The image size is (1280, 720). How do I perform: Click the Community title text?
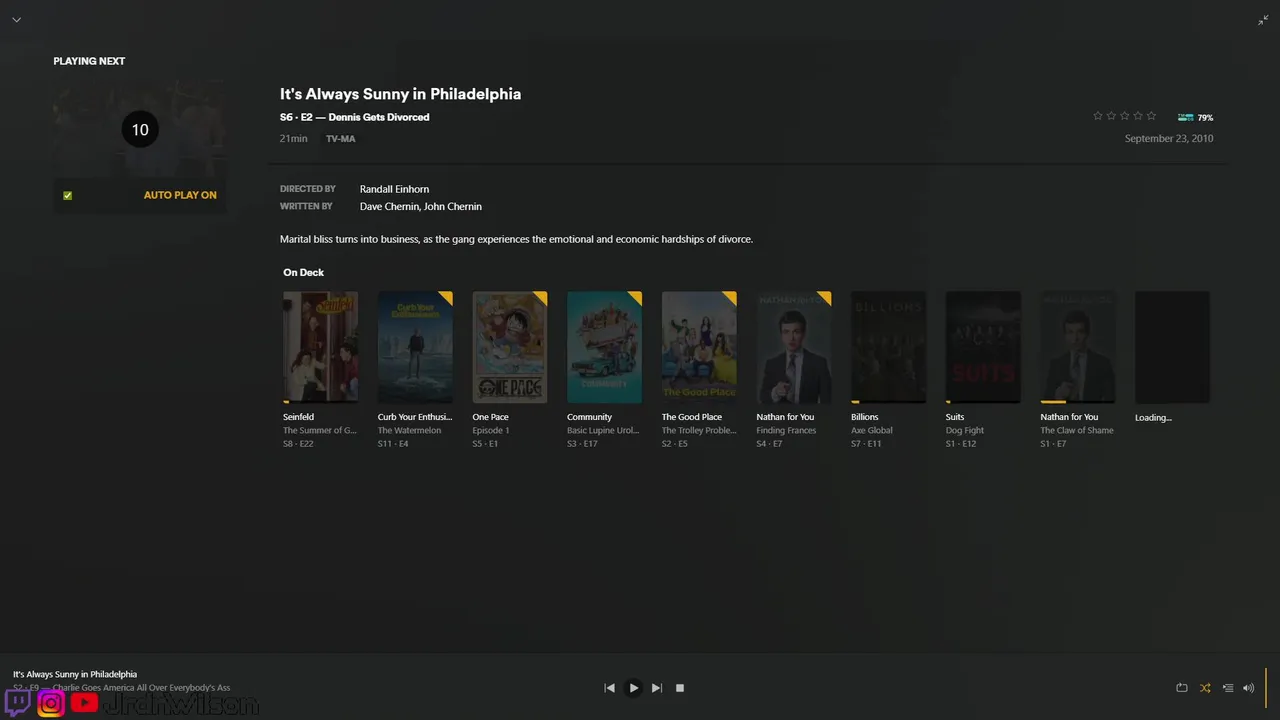(x=589, y=417)
